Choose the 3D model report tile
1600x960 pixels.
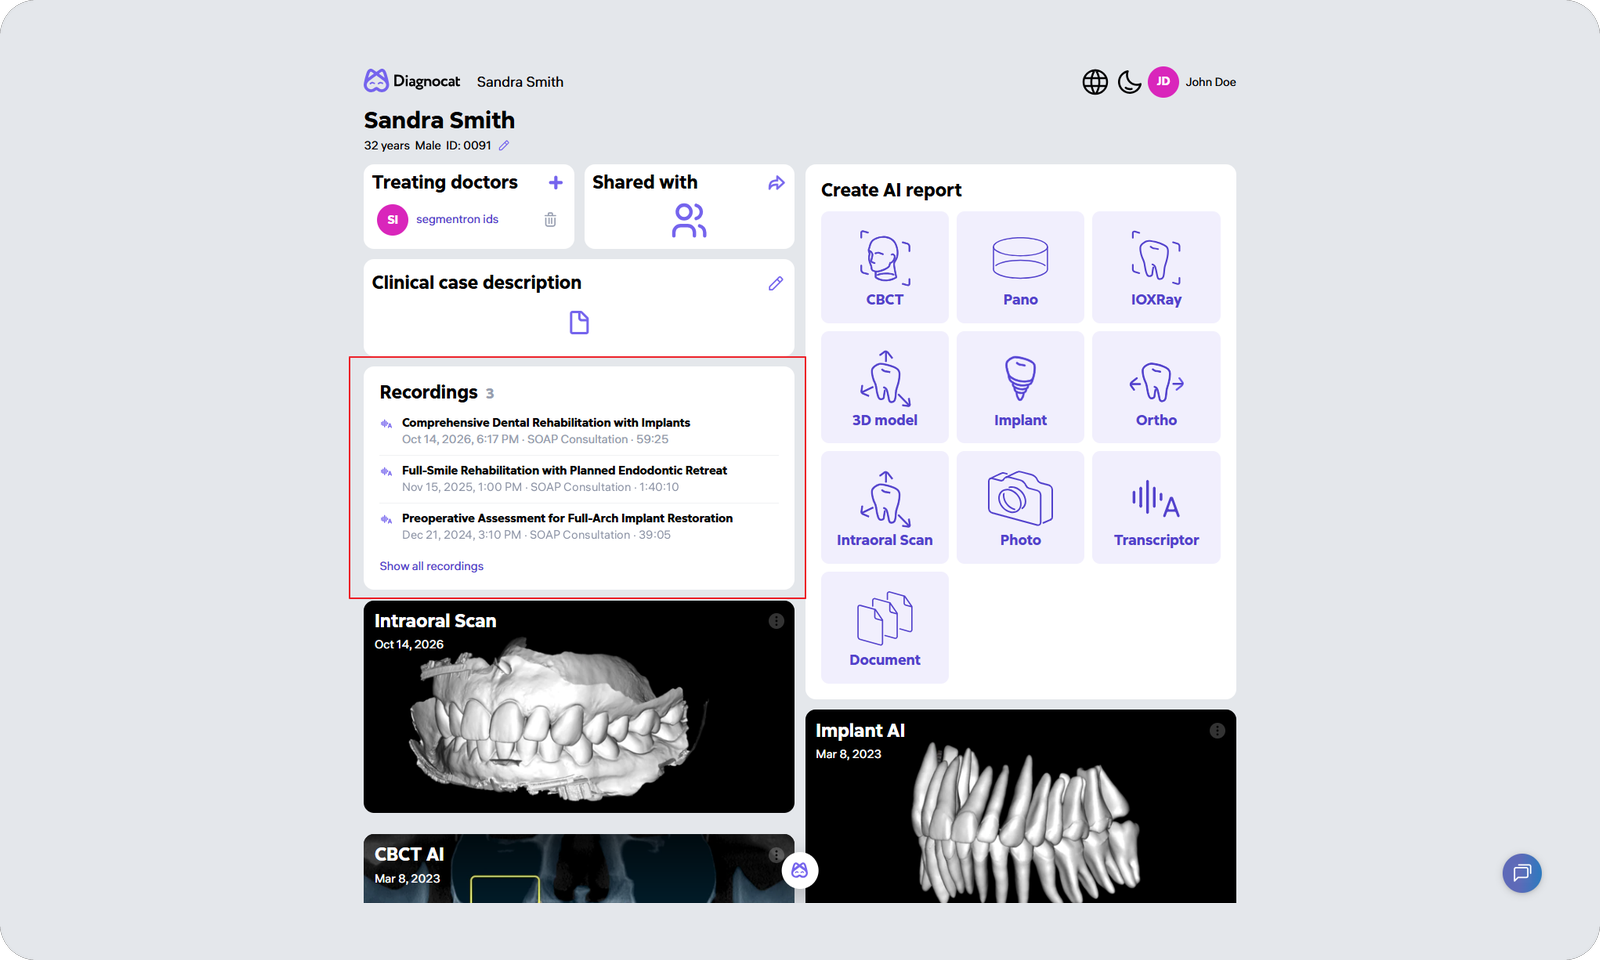[884, 387]
